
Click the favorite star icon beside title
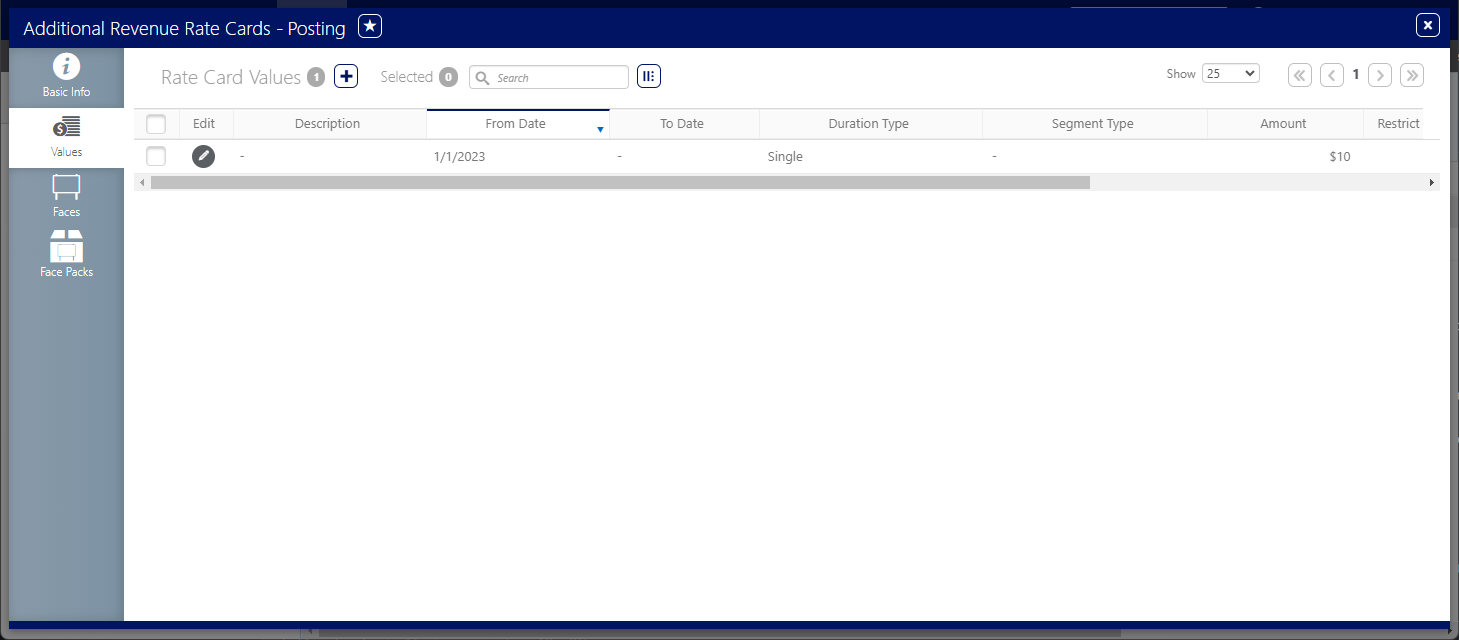370,27
